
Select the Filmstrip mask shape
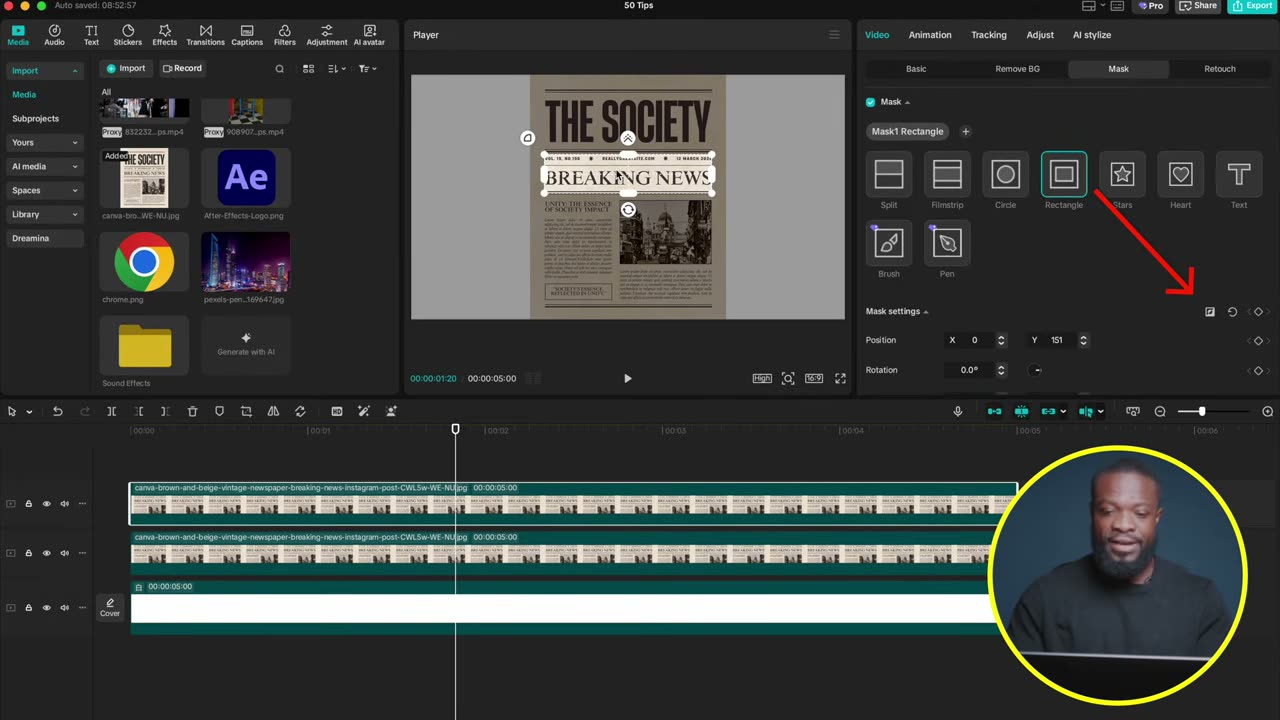coord(947,175)
